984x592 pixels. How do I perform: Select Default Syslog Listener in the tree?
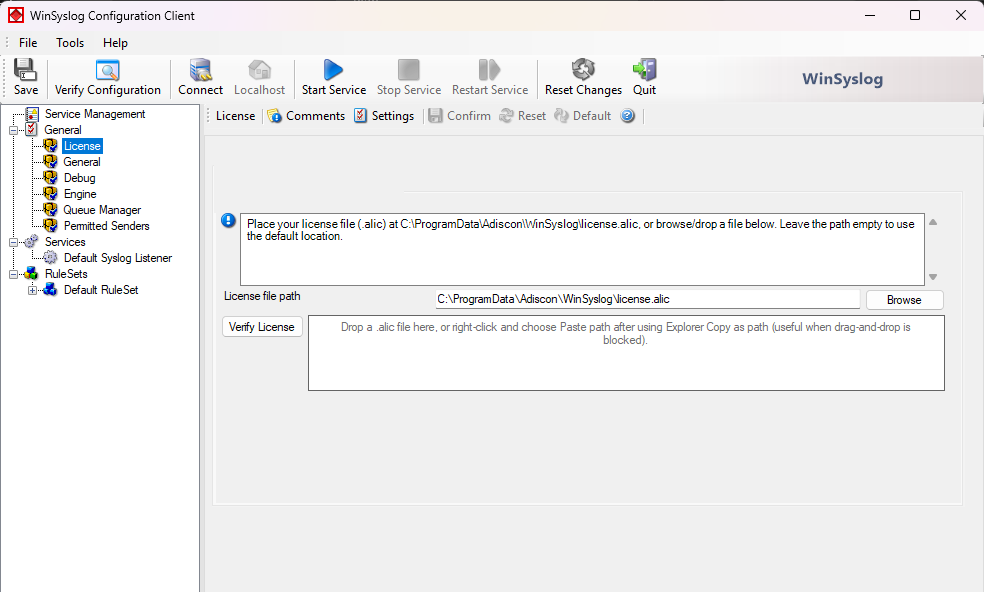[x=117, y=258]
